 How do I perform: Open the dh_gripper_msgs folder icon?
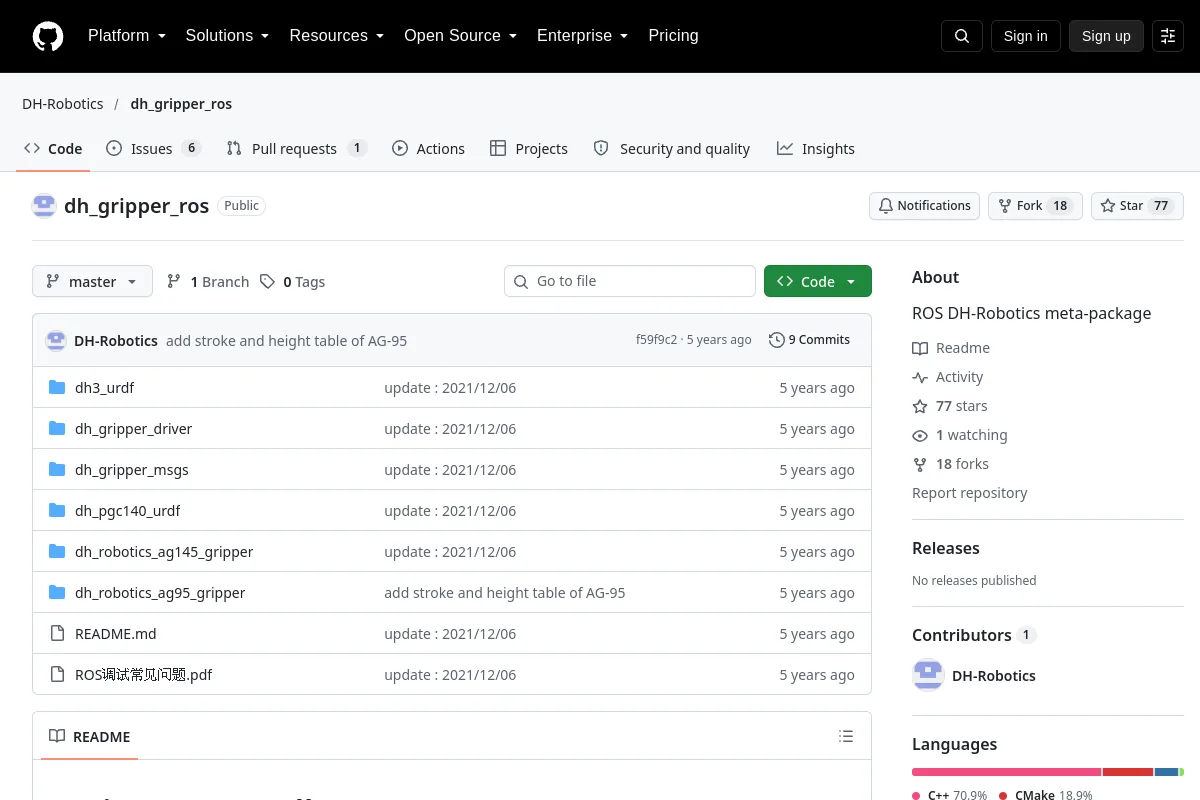tap(57, 470)
